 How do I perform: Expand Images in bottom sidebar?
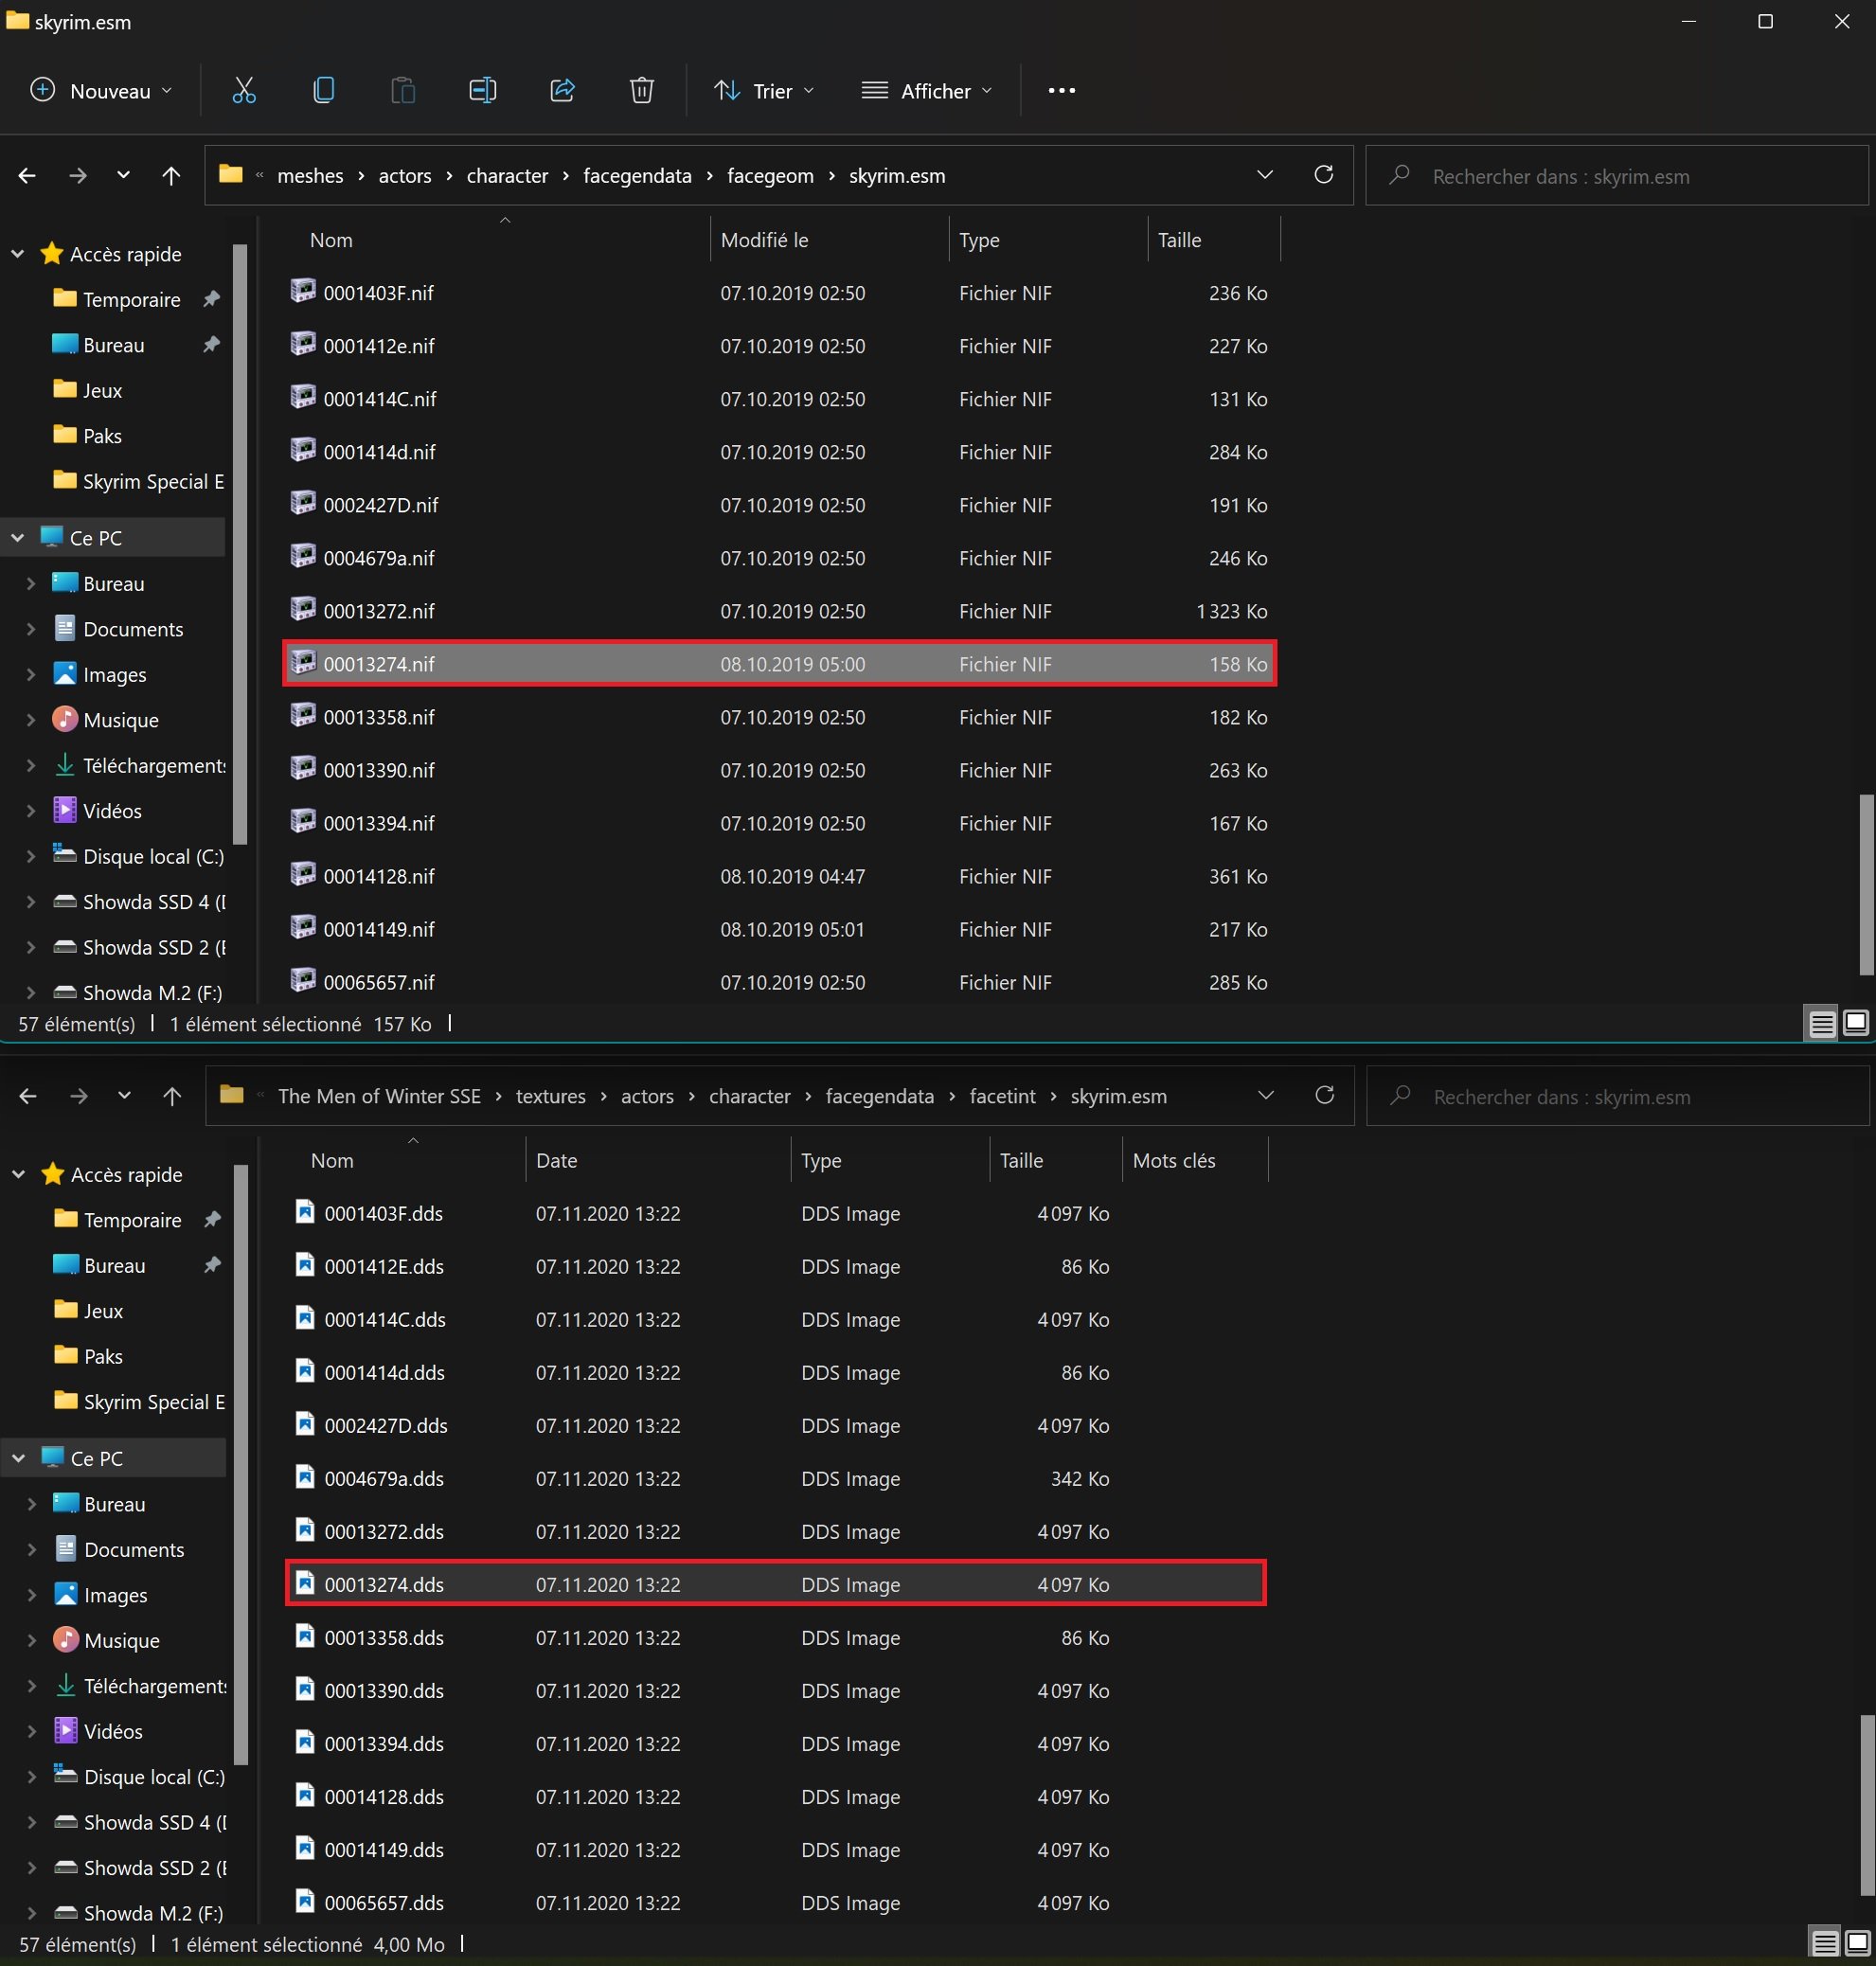pyautogui.click(x=32, y=1594)
